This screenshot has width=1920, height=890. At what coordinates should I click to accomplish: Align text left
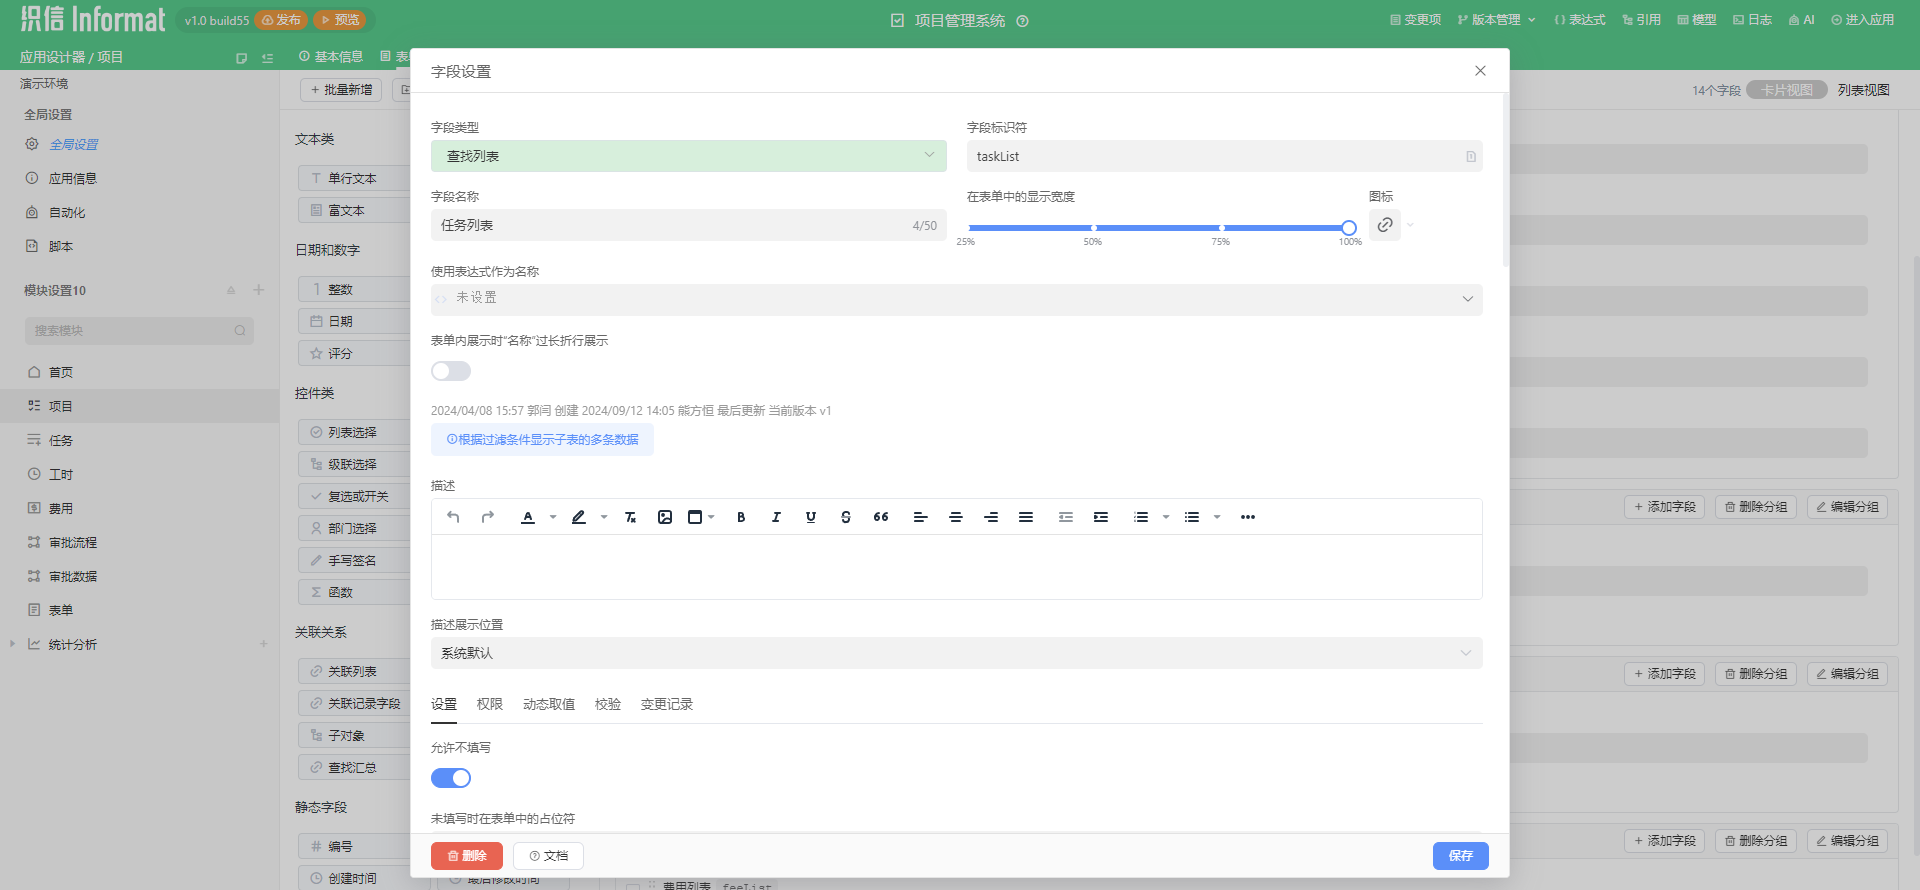(921, 517)
